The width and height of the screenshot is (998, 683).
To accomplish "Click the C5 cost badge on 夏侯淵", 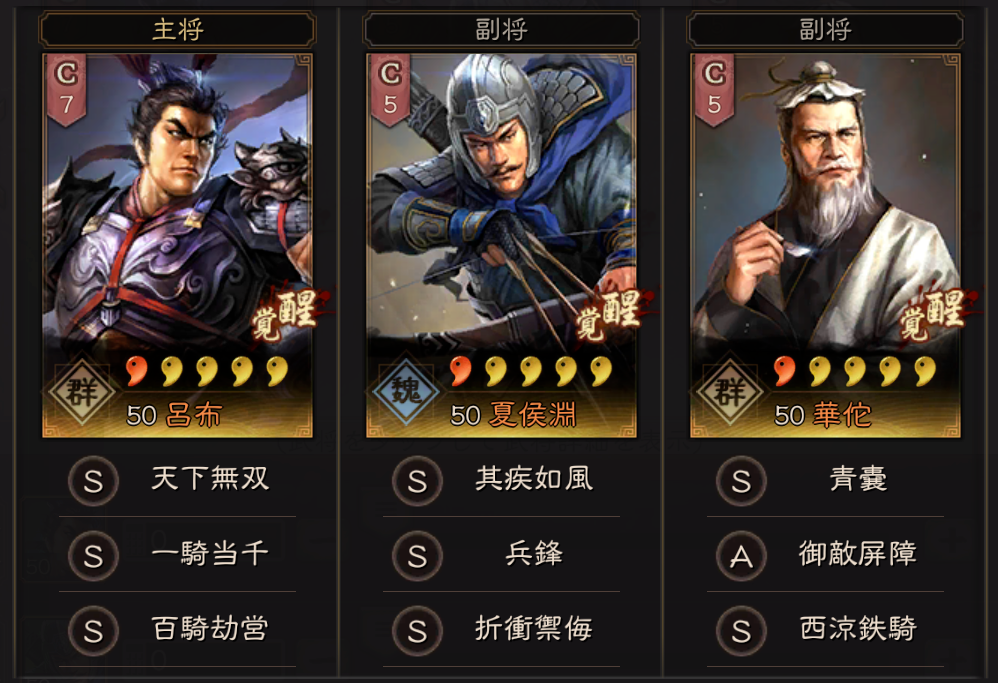I will click(x=390, y=90).
